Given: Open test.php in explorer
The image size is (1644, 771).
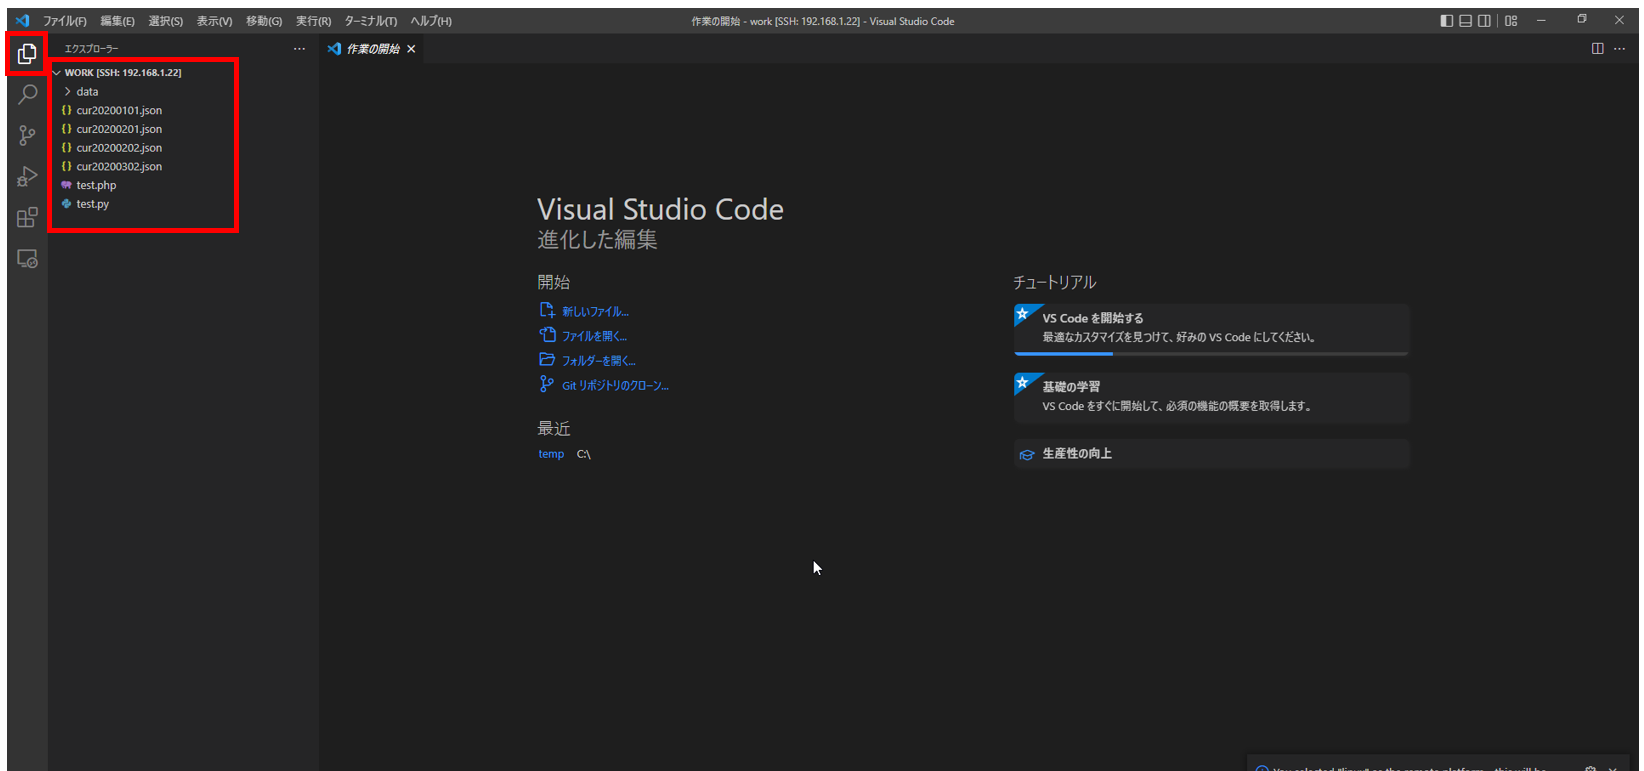Looking at the screenshot, I should (96, 185).
